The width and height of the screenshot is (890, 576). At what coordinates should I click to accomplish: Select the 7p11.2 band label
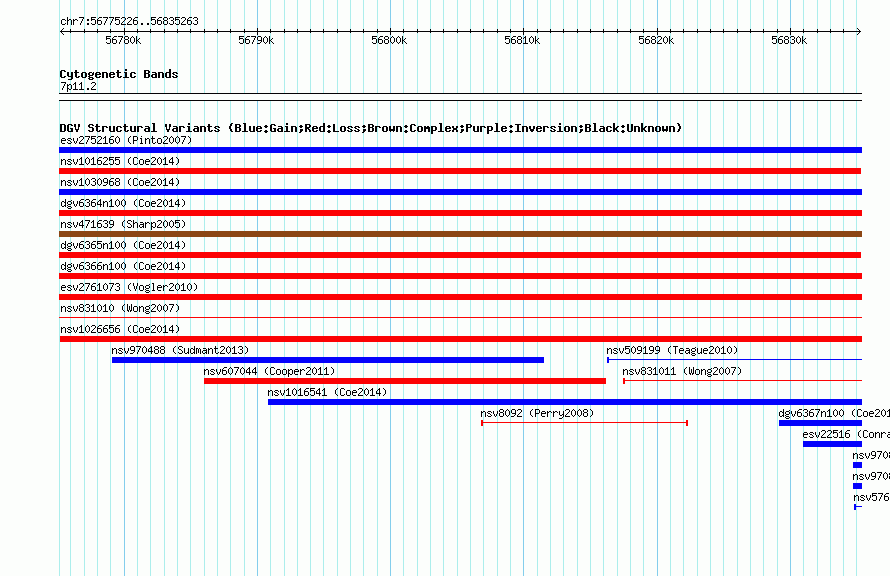(78, 86)
